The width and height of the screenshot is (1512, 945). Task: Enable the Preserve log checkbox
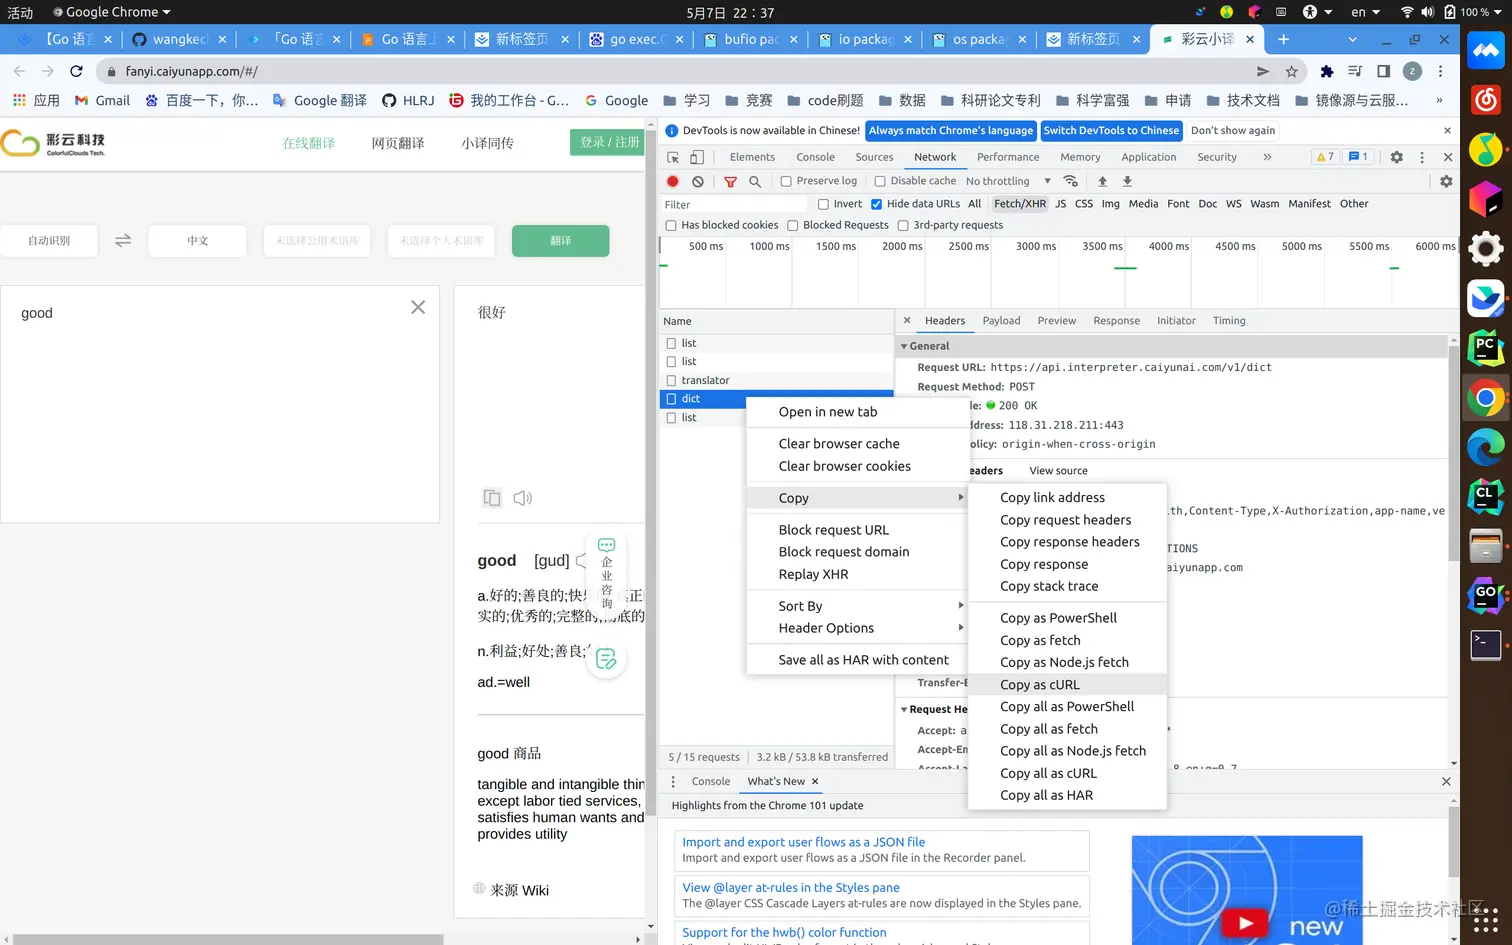786,181
